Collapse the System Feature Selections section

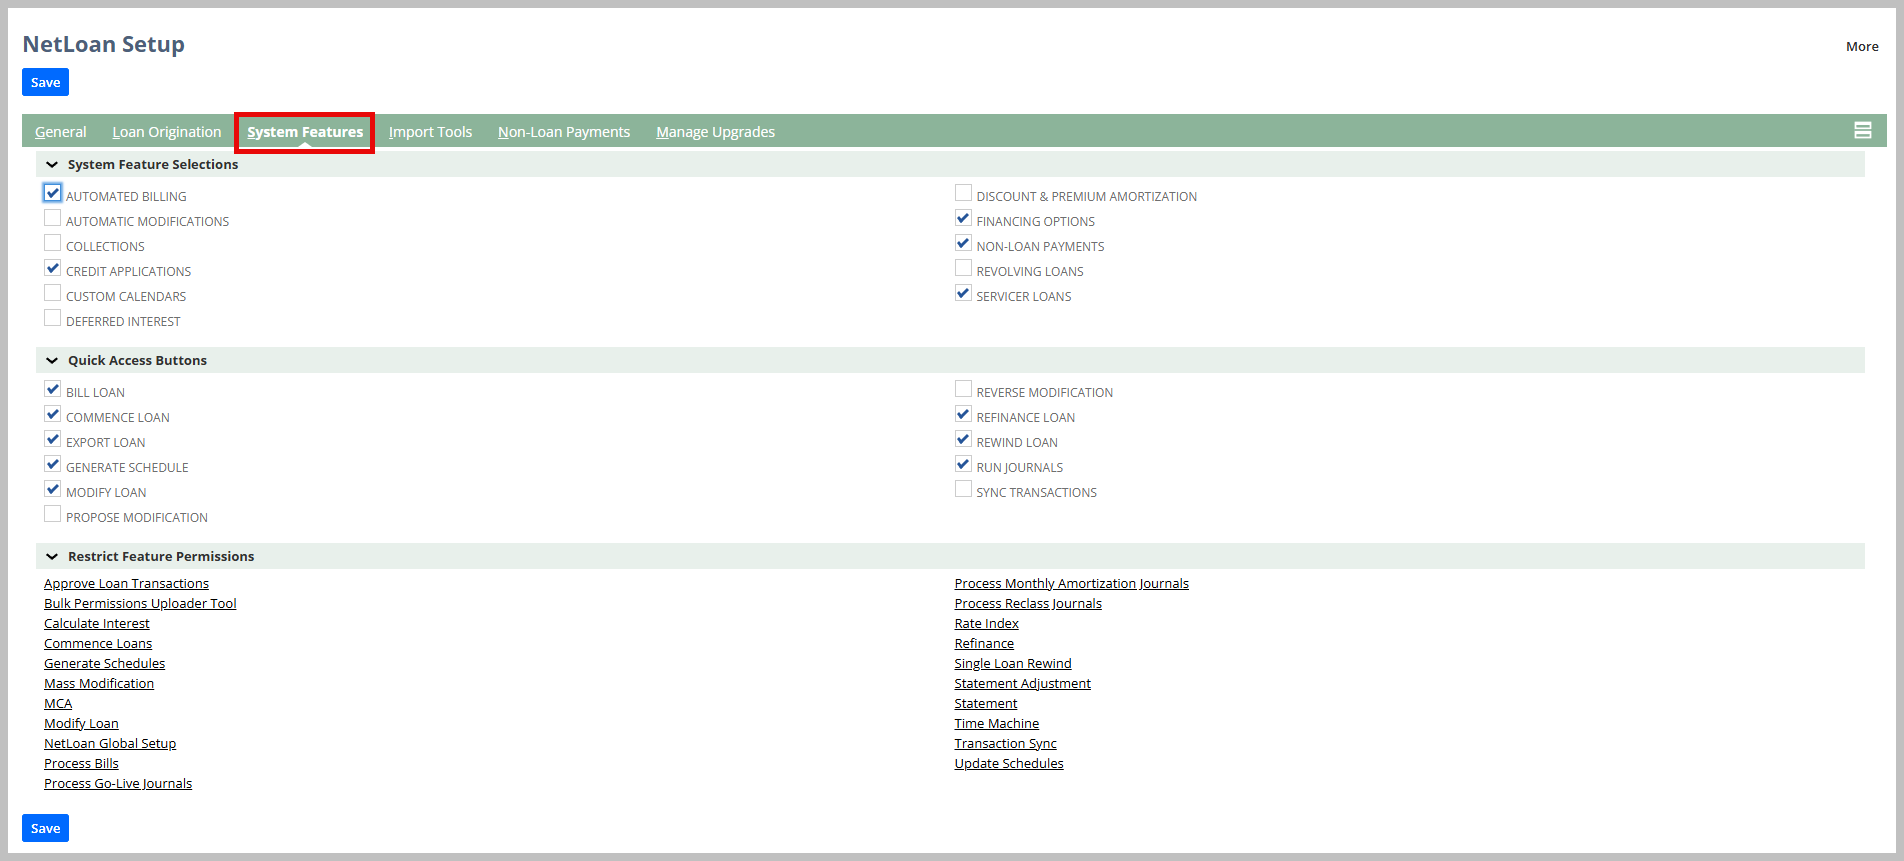coord(52,165)
